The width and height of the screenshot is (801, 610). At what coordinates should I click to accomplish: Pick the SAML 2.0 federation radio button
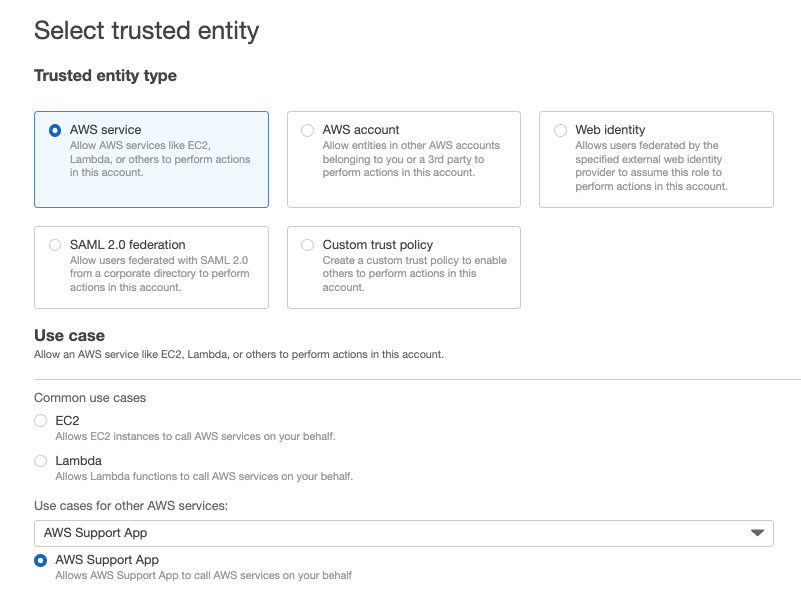55,245
